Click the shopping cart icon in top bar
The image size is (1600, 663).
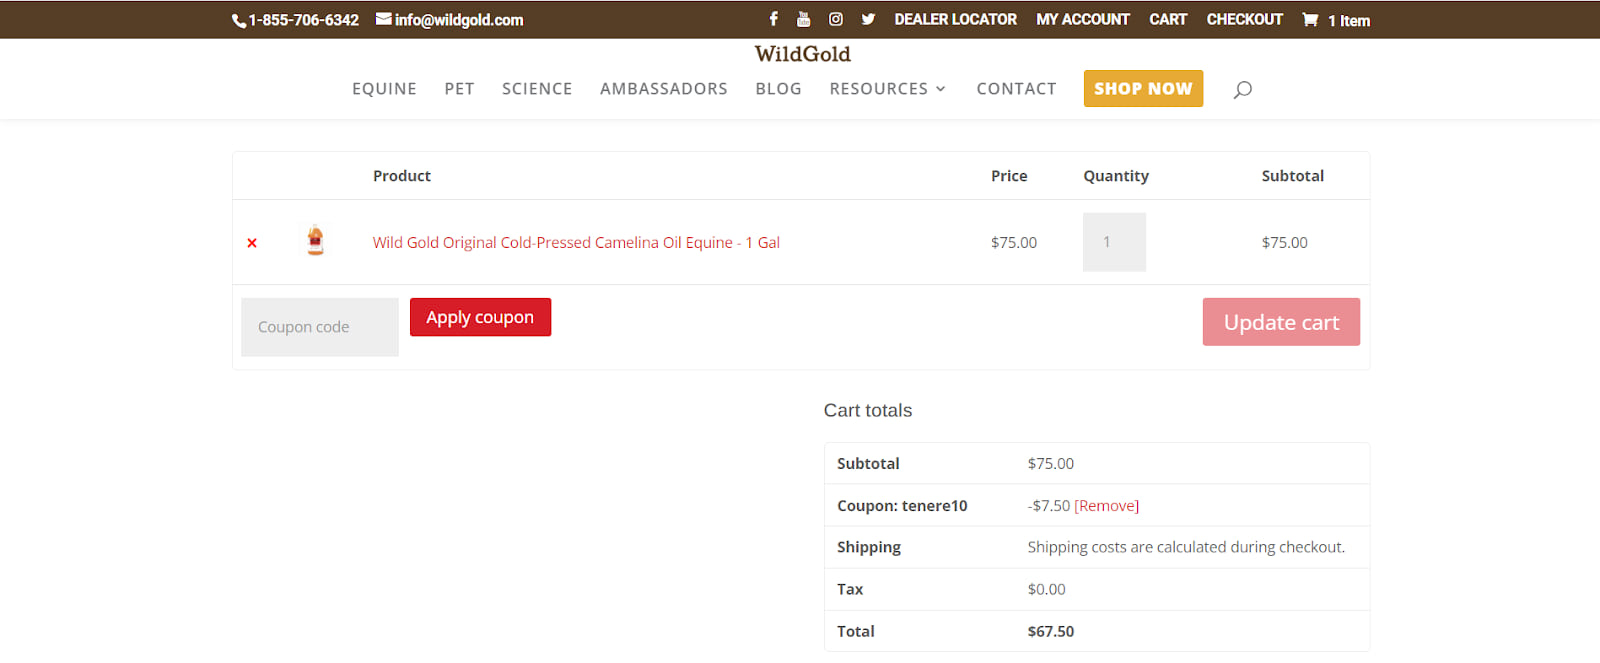tap(1310, 19)
